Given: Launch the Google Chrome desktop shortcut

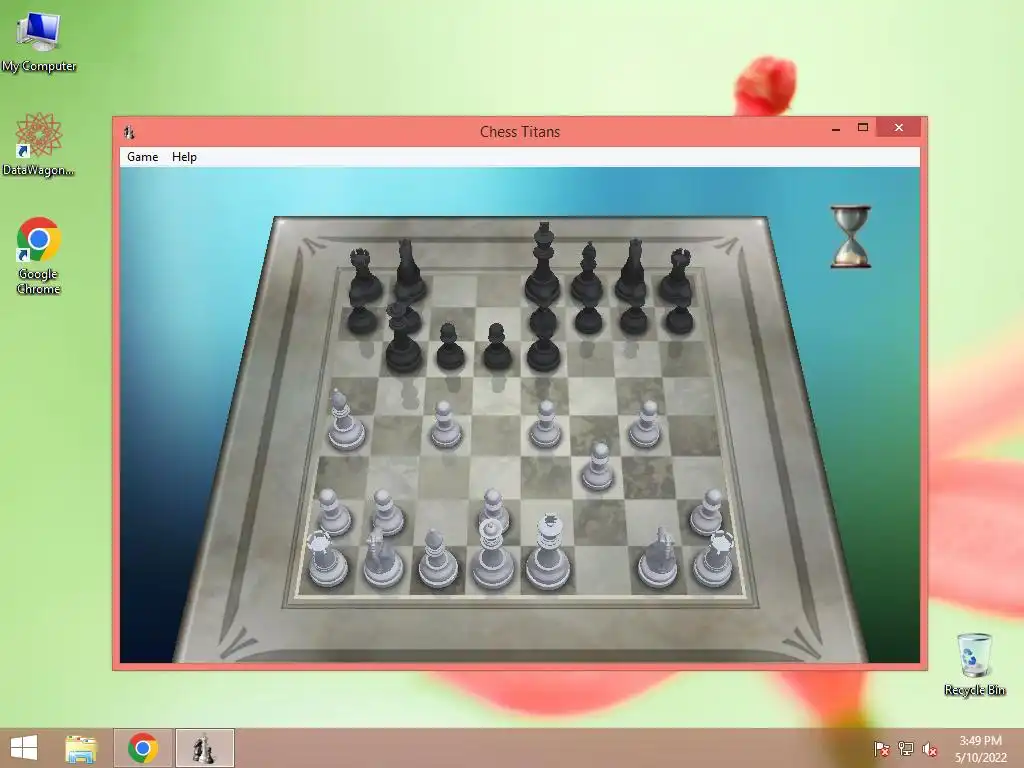Looking at the screenshot, I should pyautogui.click(x=39, y=255).
